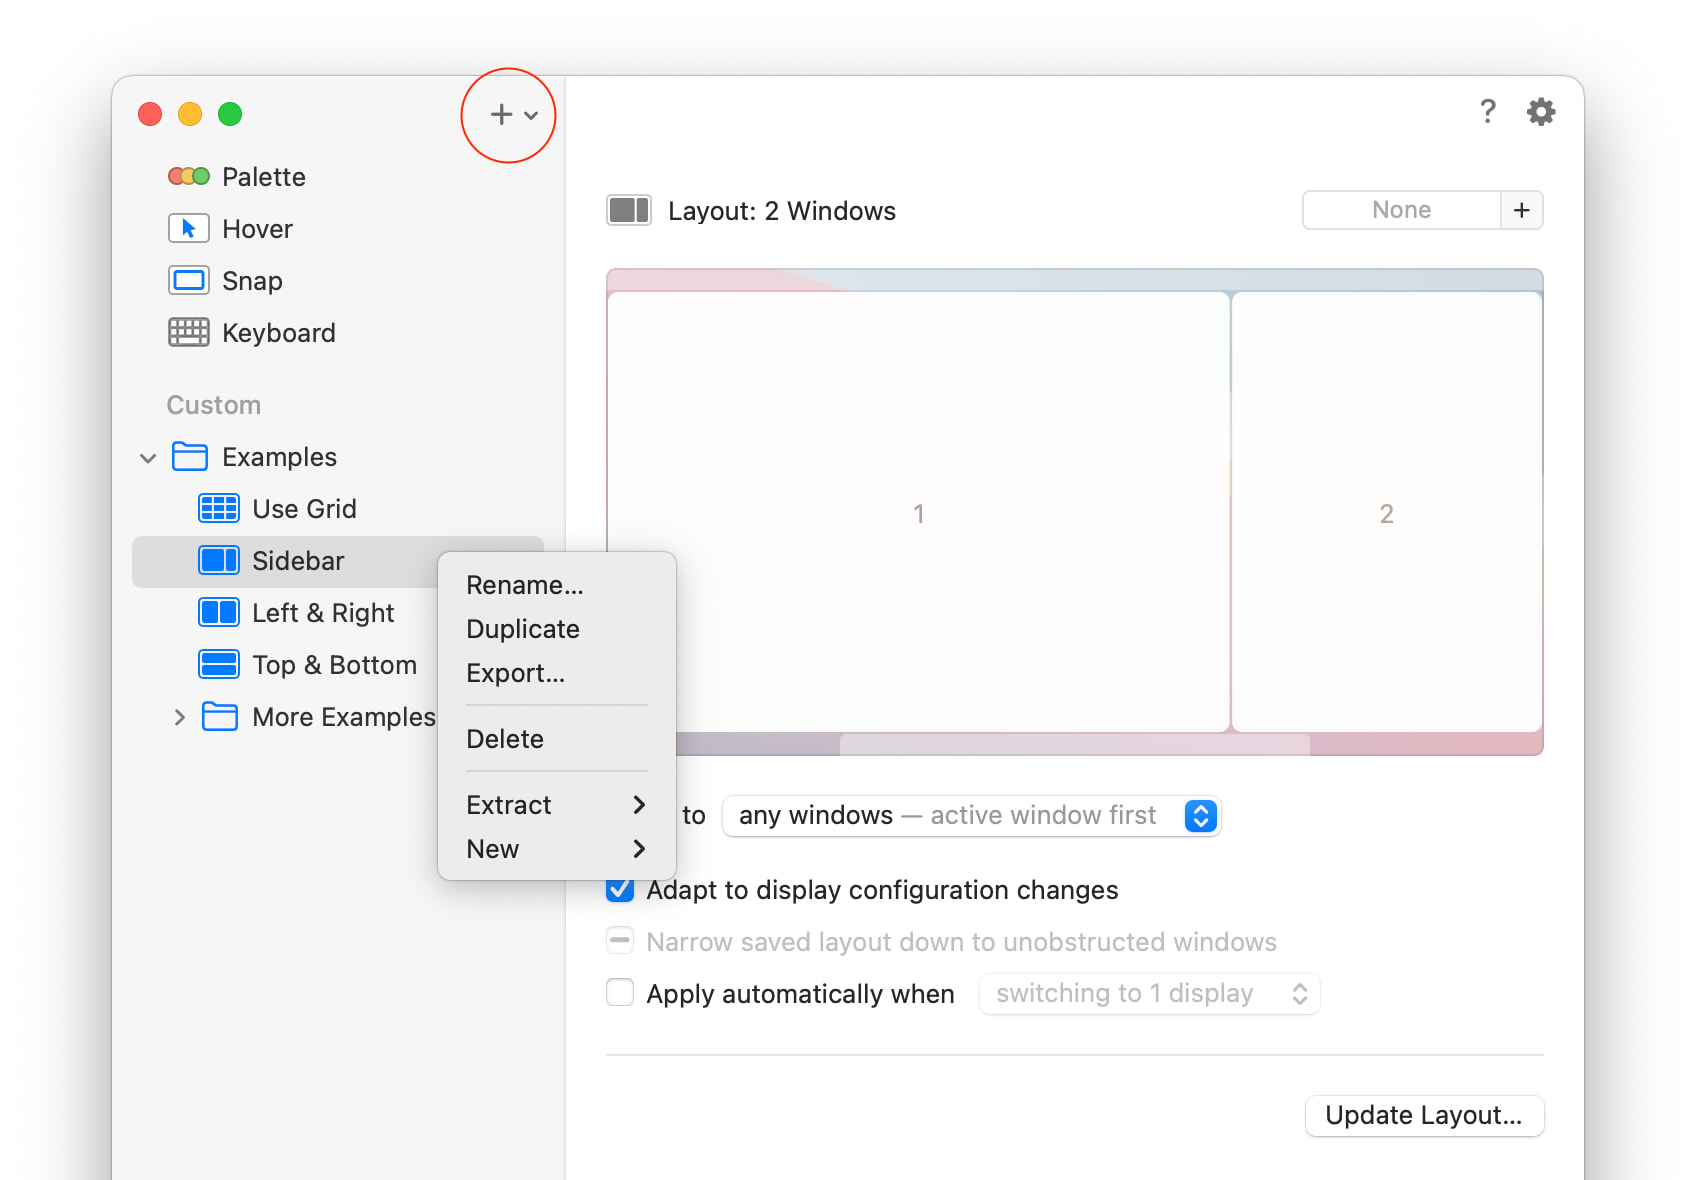Click the layout icon beside Layout: 2 Windows

[629, 211]
